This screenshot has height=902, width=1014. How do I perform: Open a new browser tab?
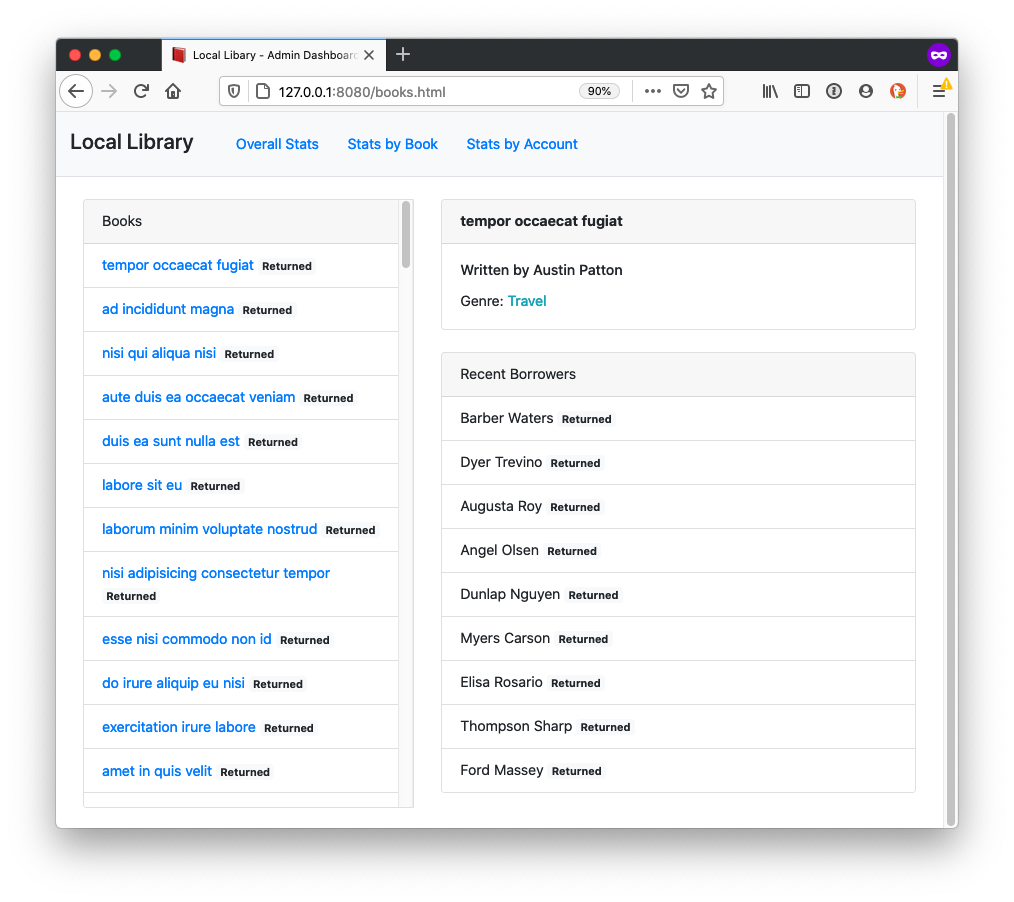[x=403, y=54]
